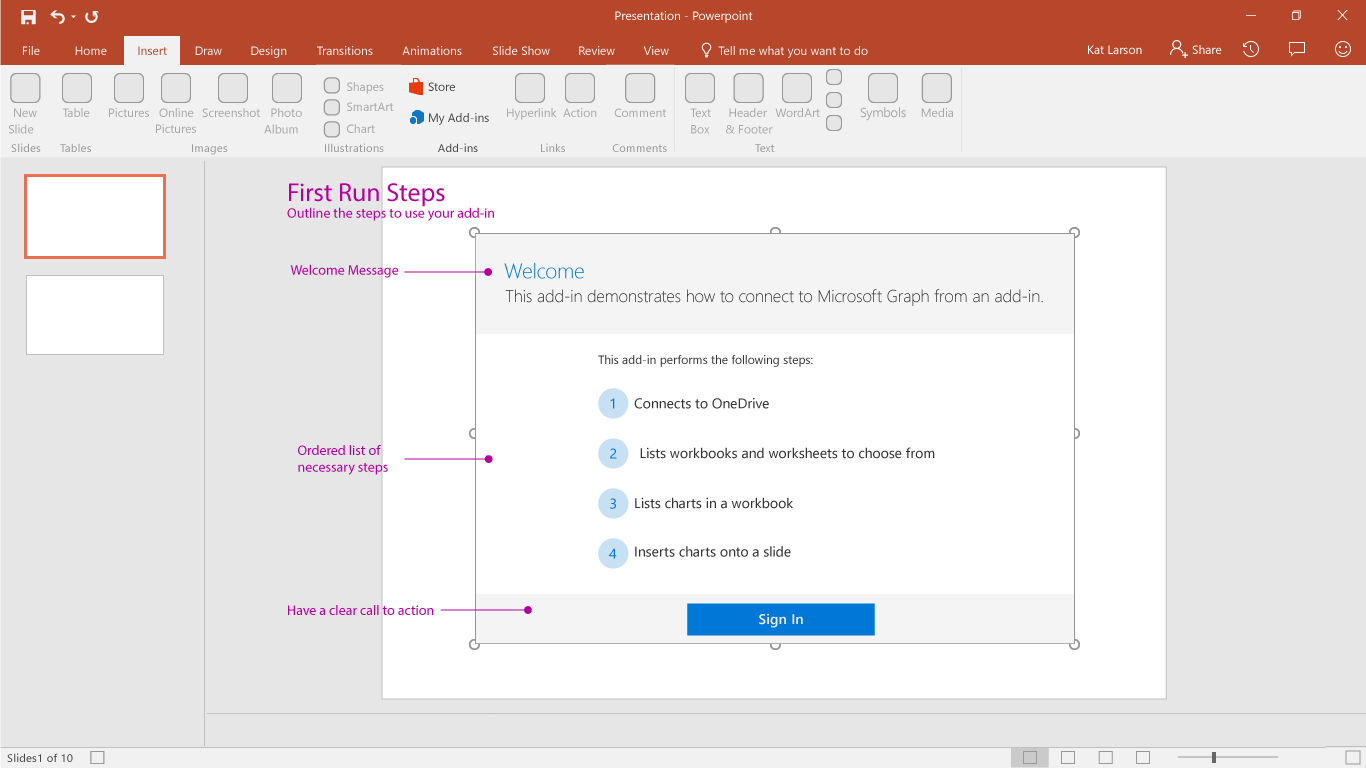Choose Online Pictures in Images group
This screenshot has height=768, width=1366.
(x=176, y=104)
